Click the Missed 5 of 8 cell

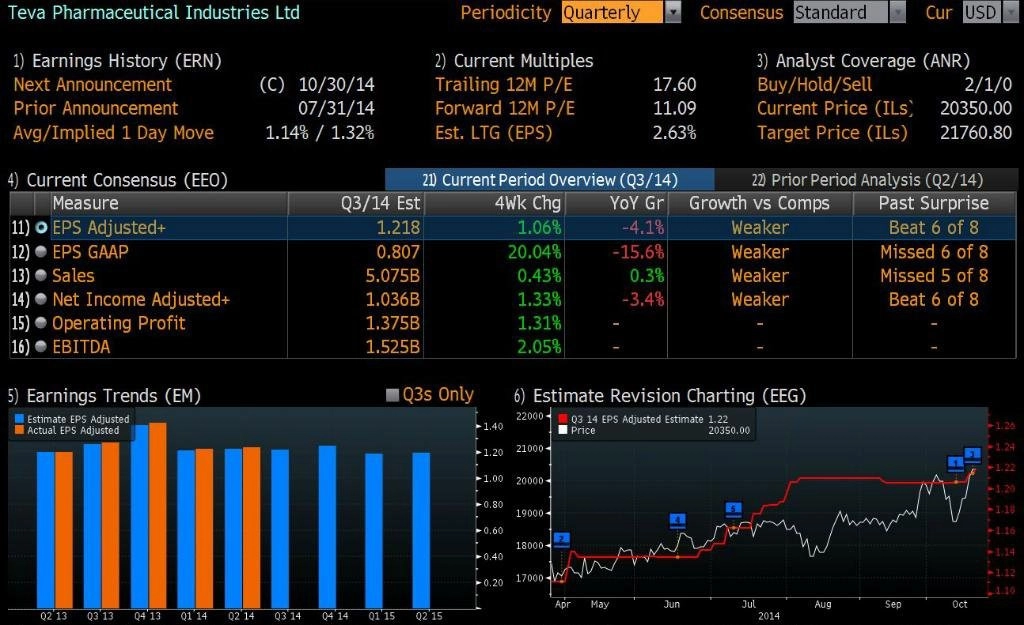934,276
